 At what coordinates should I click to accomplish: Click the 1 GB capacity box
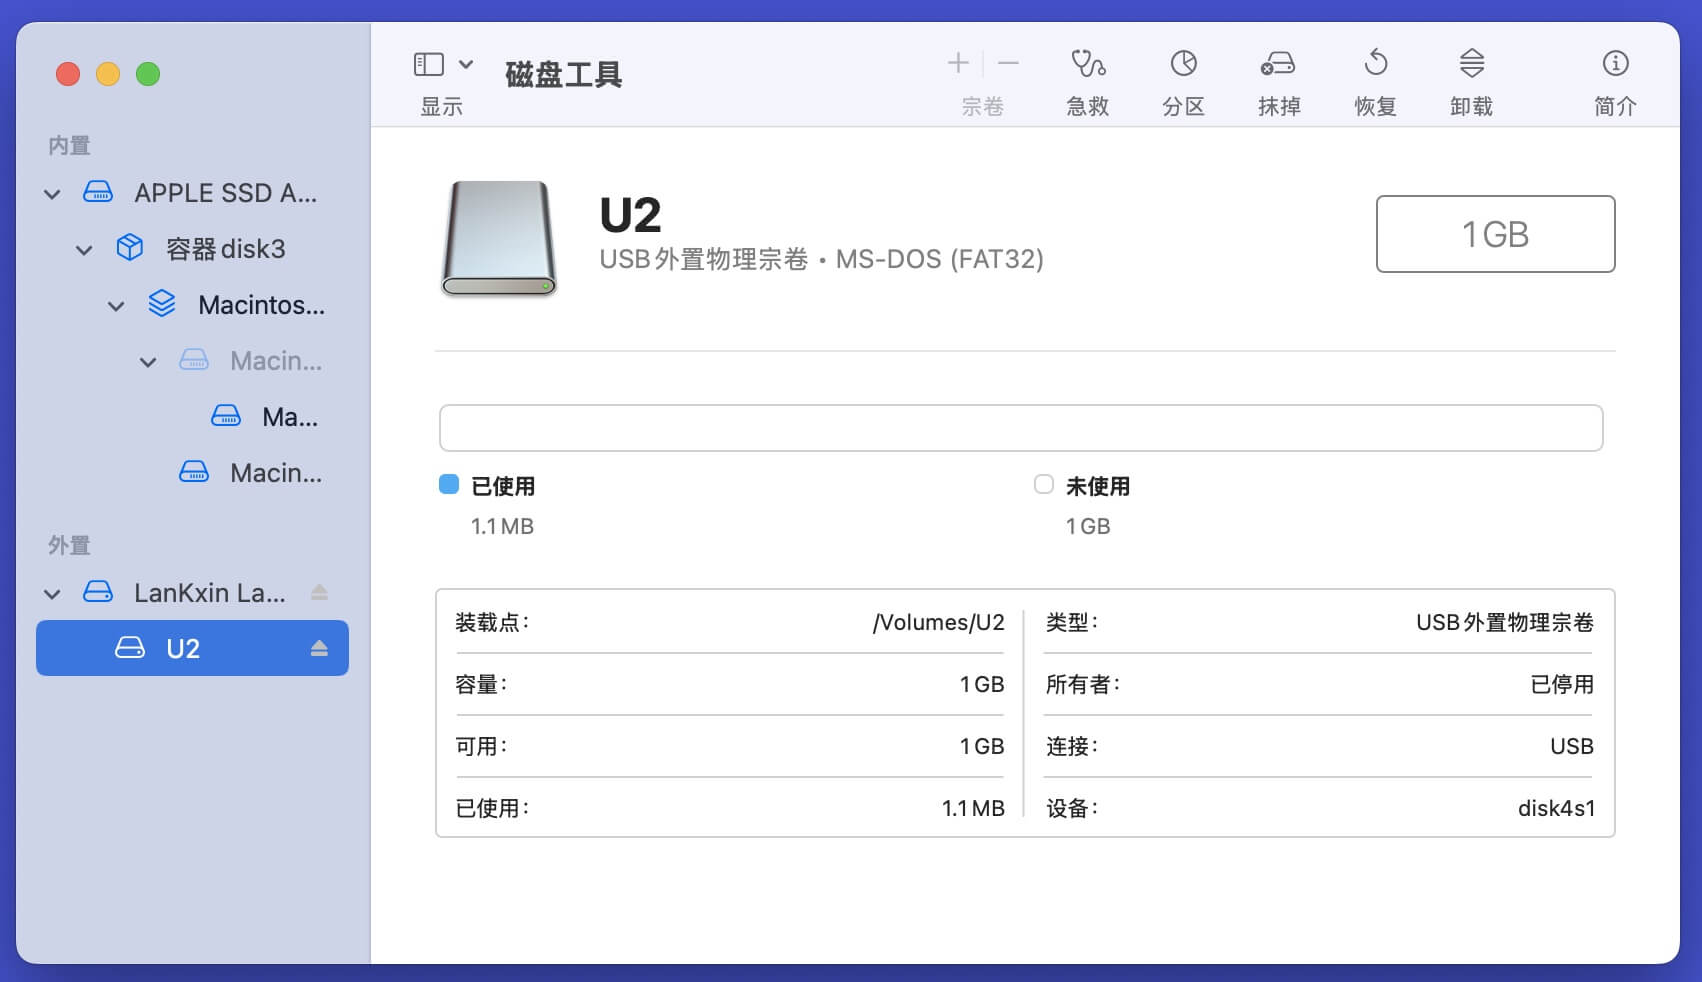pyautogui.click(x=1495, y=234)
